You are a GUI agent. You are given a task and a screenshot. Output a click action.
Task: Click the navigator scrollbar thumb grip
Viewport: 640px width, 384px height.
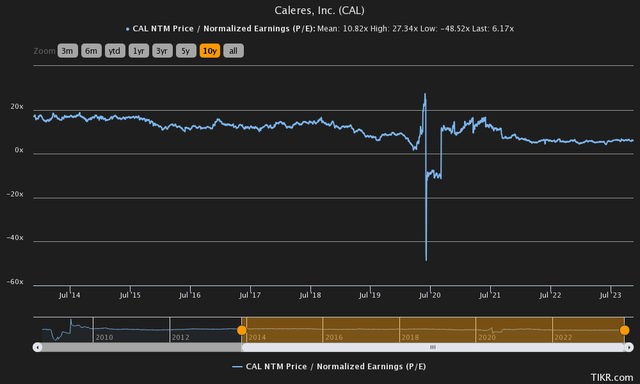click(x=433, y=347)
